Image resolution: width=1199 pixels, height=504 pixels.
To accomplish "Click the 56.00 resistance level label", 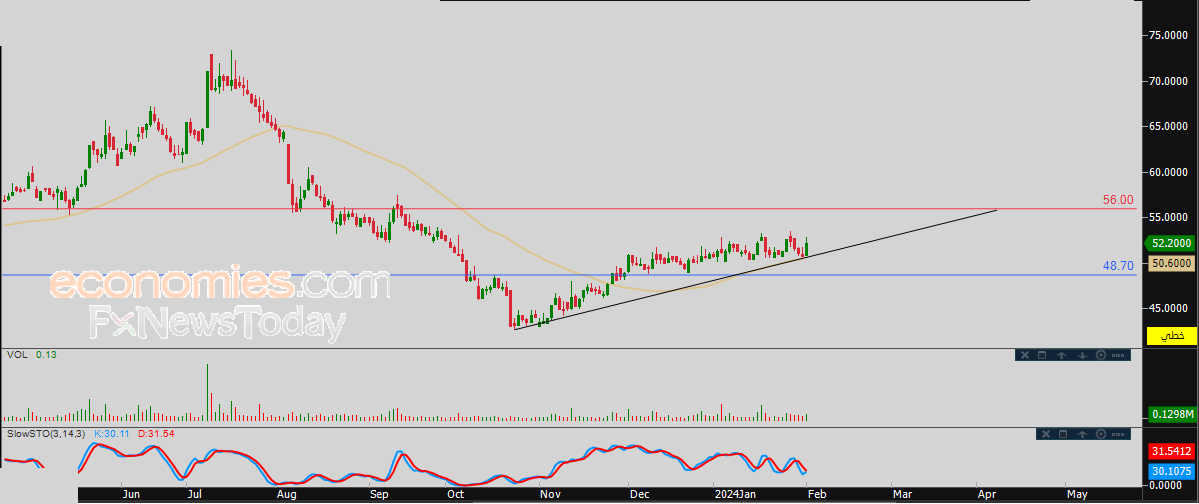I will 1118,200.
